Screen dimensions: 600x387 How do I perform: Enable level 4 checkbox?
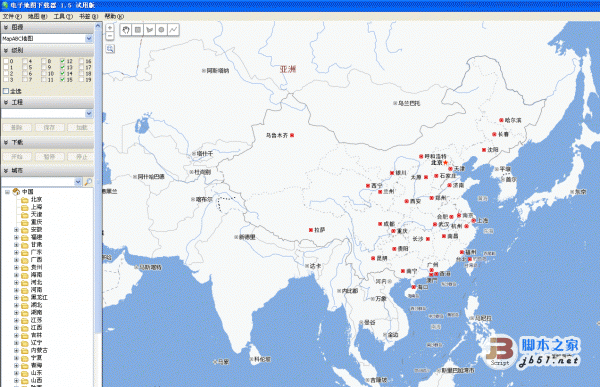tap(25, 61)
